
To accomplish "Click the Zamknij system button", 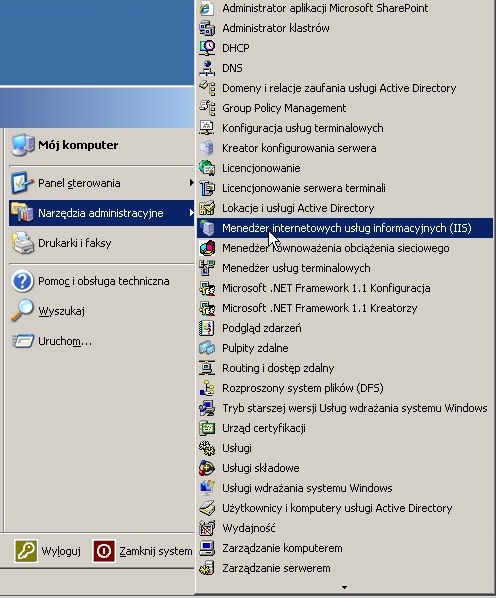I will [x=143, y=551].
